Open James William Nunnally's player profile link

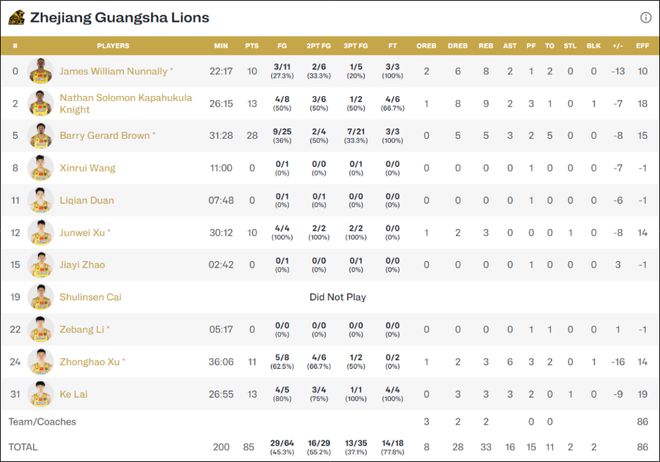coord(113,71)
